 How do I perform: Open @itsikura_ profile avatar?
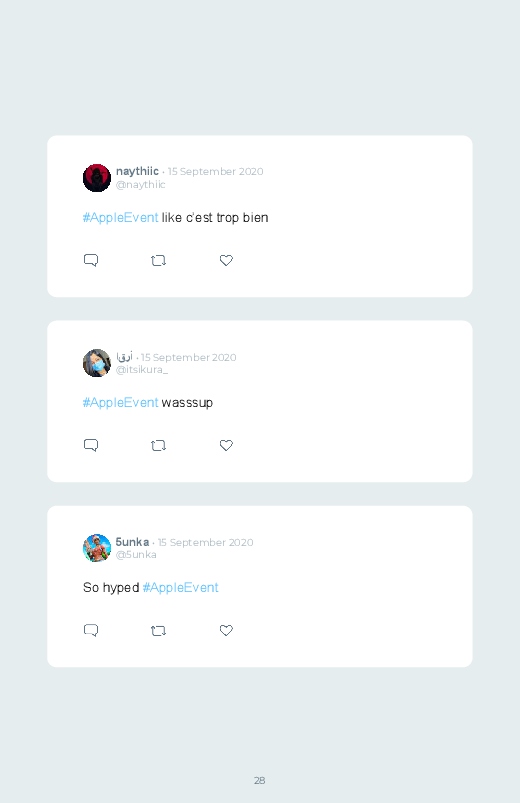pos(97,363)
